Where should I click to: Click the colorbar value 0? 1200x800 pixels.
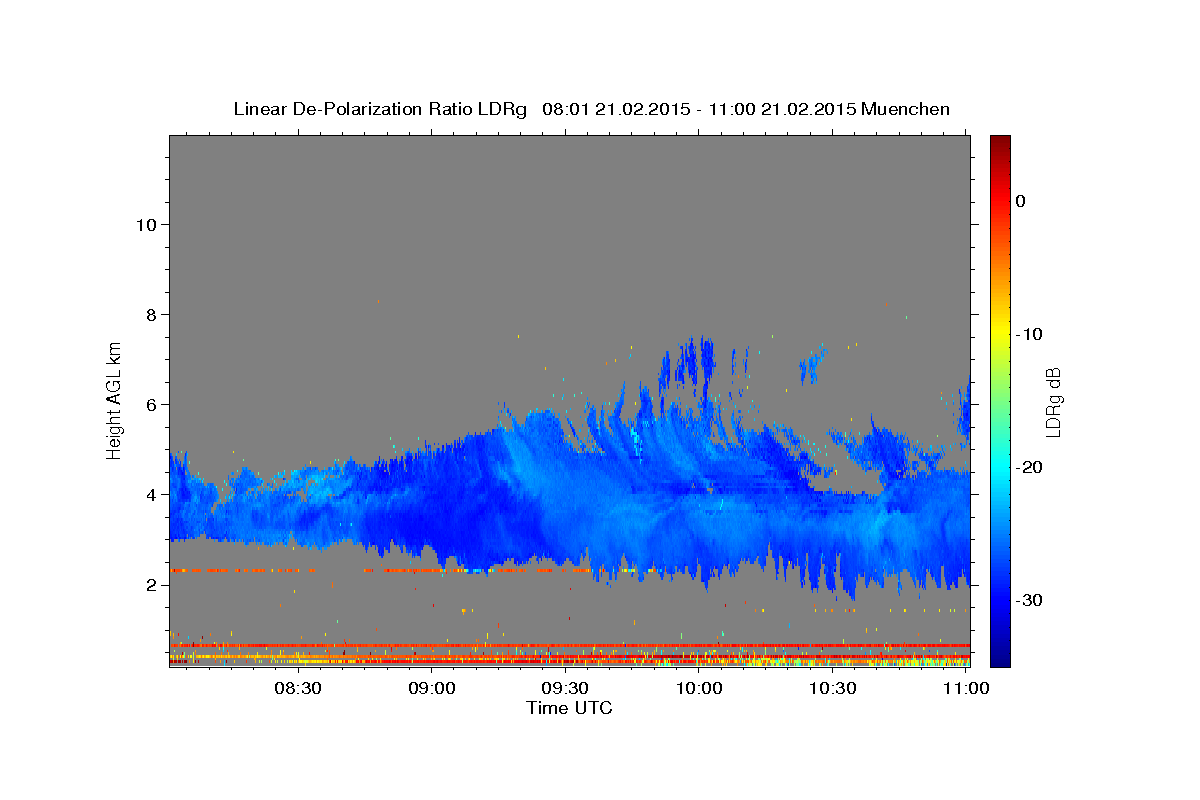click(x=1020, y=201)
